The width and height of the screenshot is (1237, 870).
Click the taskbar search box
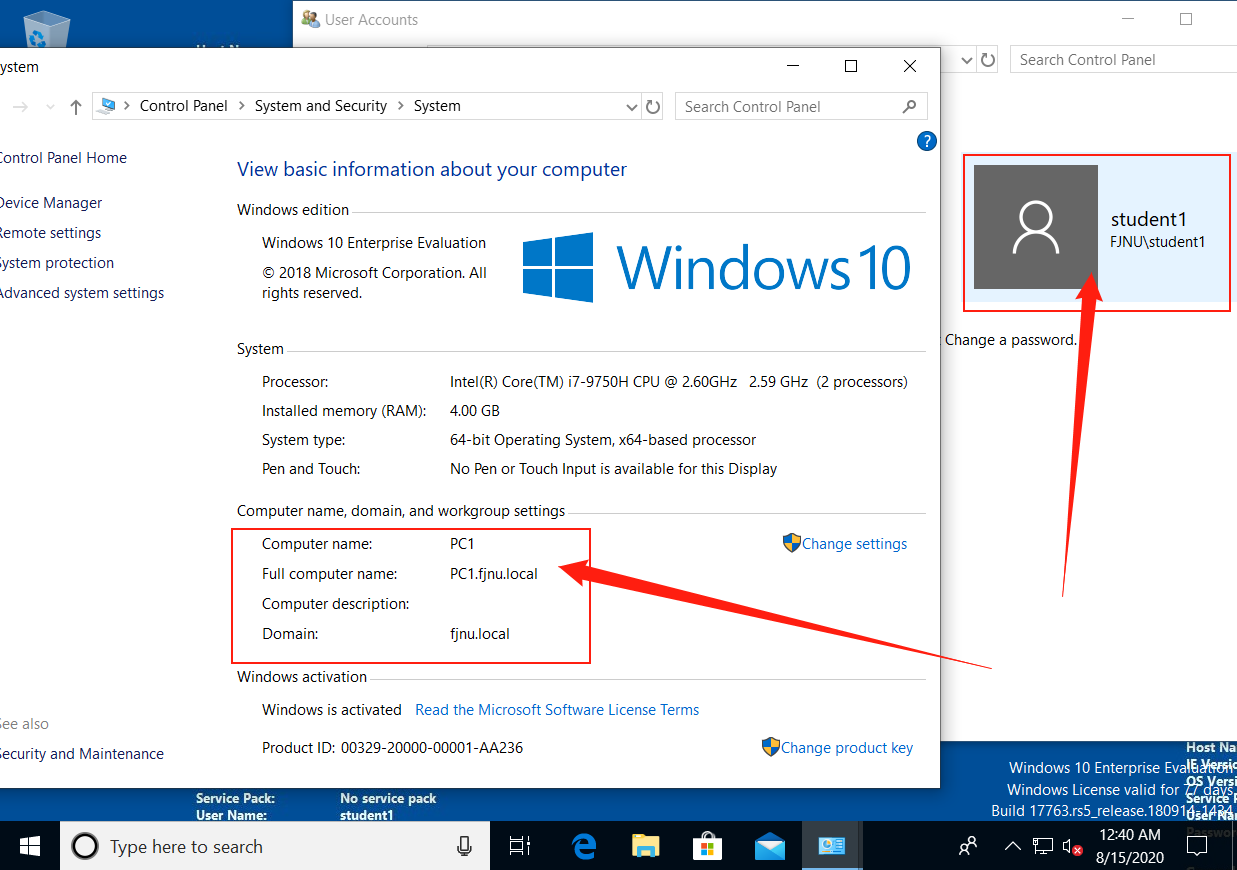tap(275, 846)
